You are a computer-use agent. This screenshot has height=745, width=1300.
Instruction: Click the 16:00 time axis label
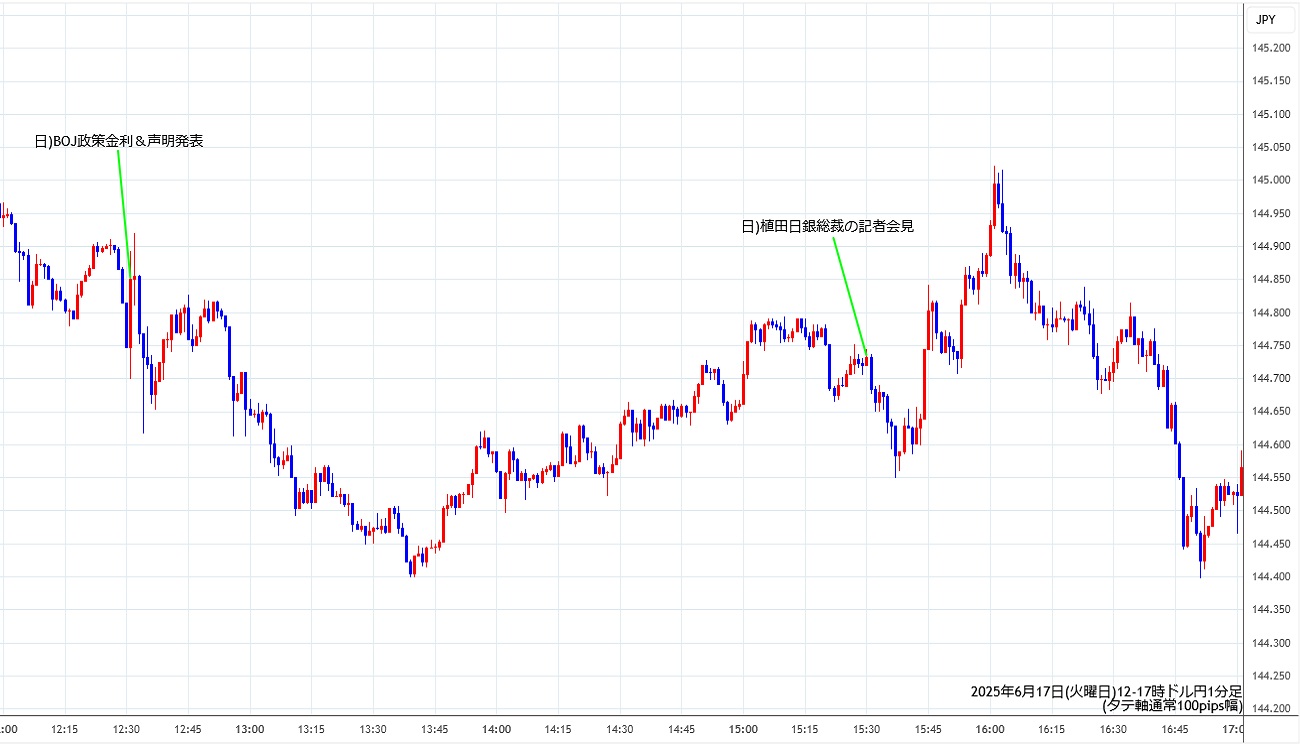click(x=990, y=729)
